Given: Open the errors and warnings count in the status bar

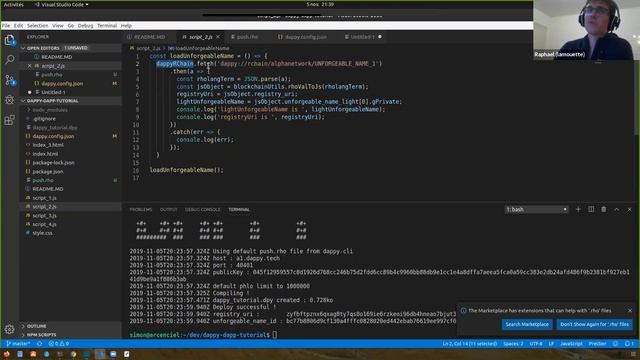Looking at the screenshot, I should point(59,344).
